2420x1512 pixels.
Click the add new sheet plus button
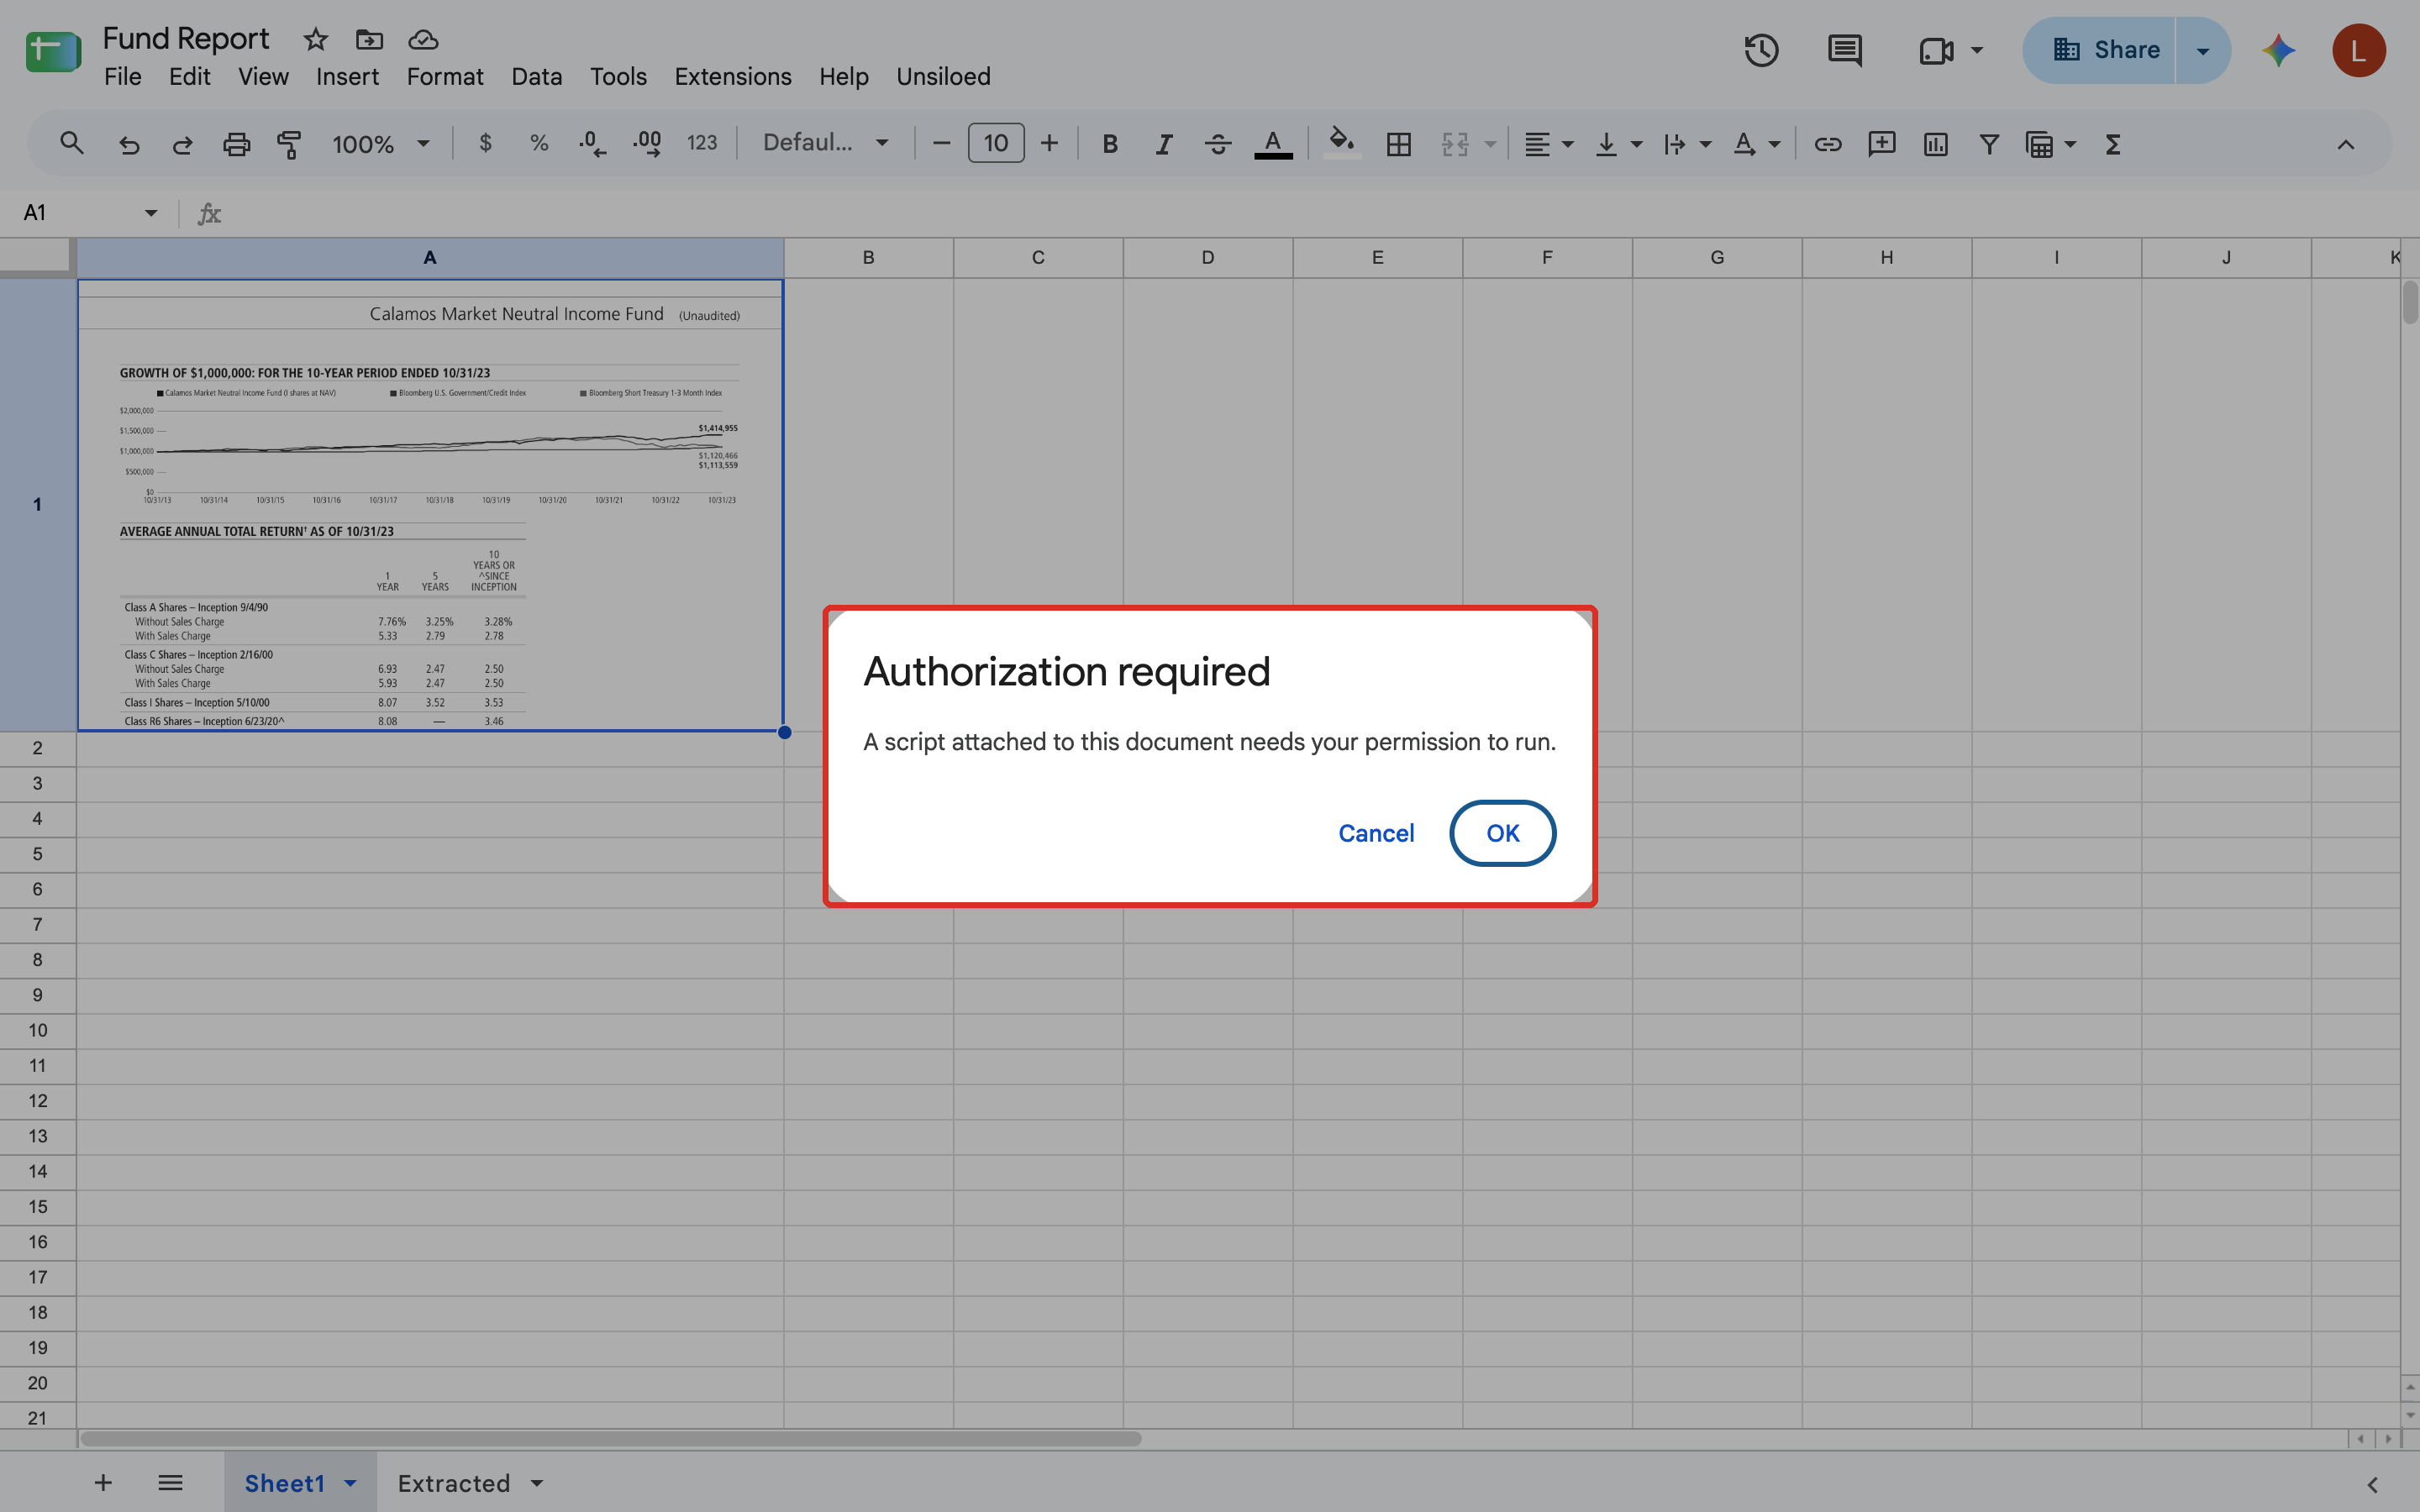pos(103,1483)
